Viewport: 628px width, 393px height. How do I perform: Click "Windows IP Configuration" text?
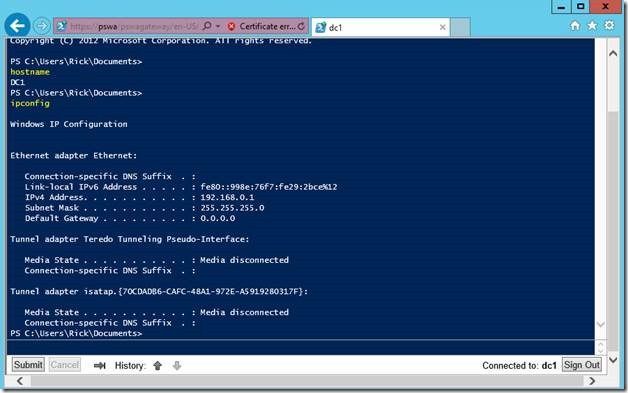point(69,124)
